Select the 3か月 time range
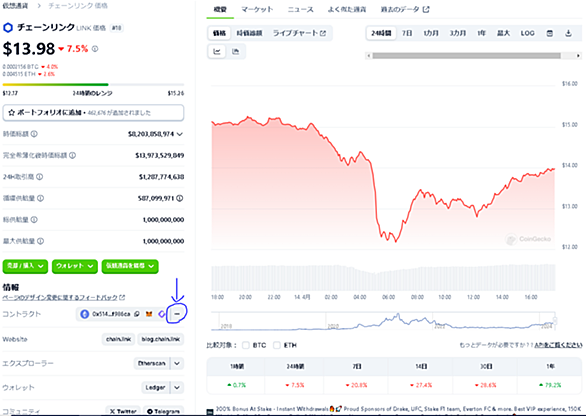 pyautogui.click(x=457, y=33)
